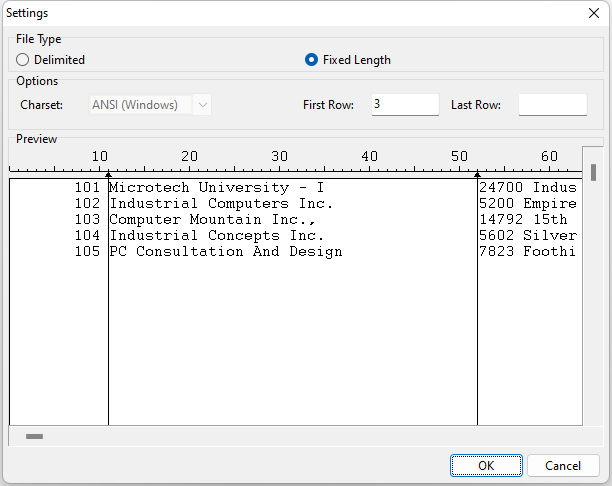Click the ruler at position 30
612x486 pixels.
click(279, 157)
